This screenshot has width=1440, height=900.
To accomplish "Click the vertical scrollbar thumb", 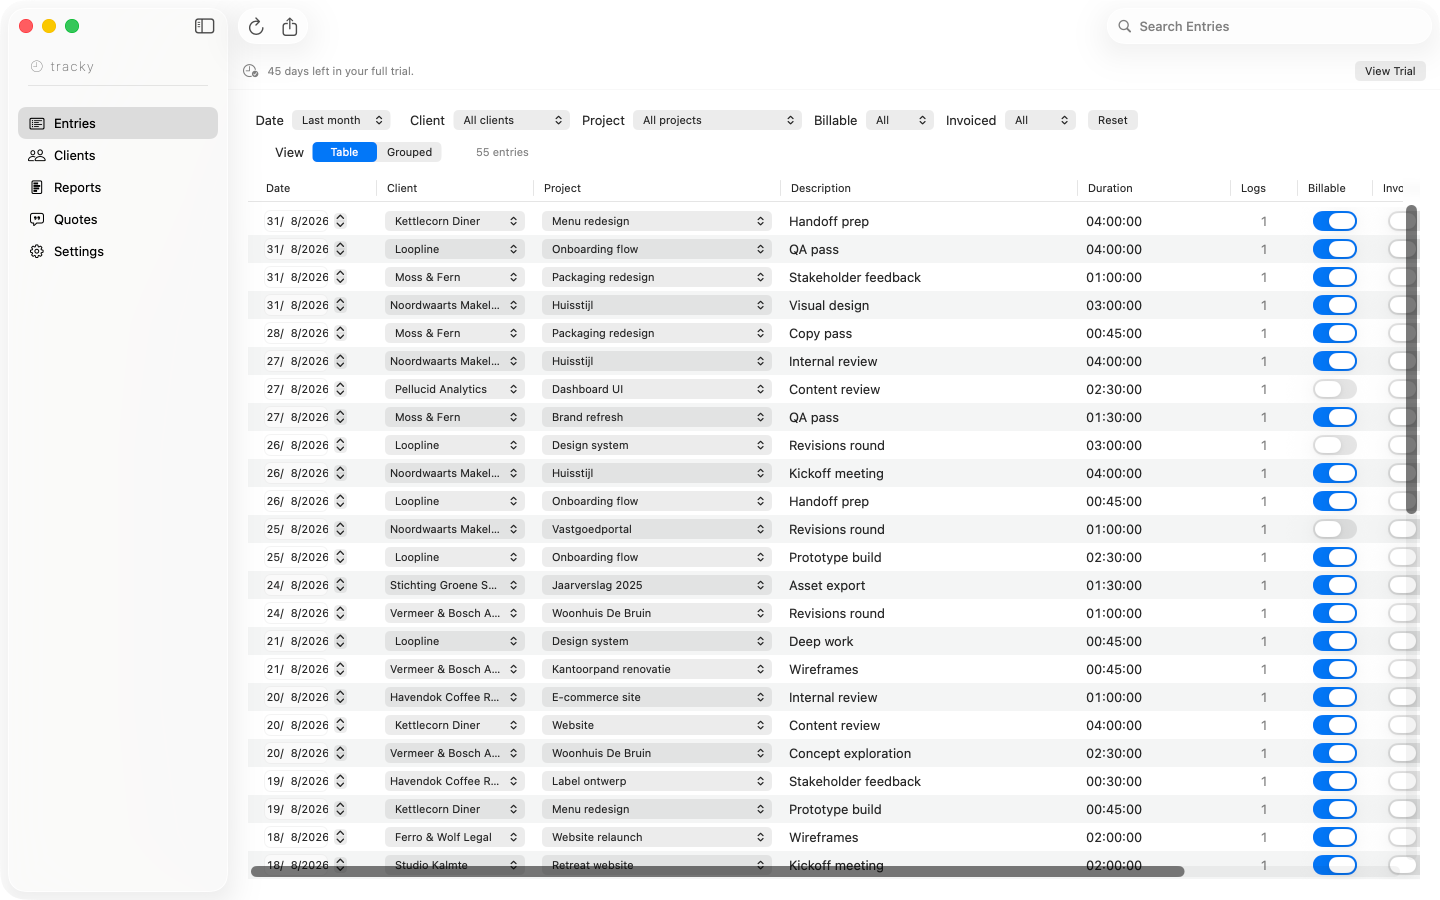I will pos(1412,359).
